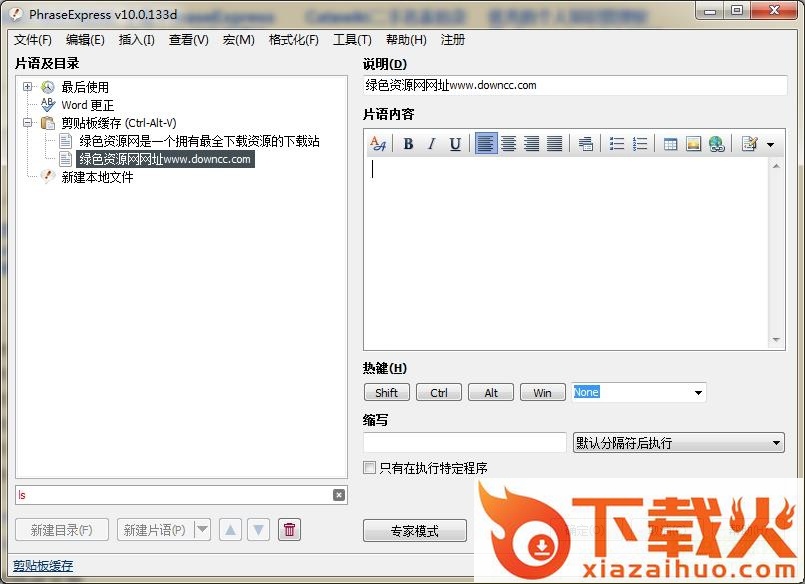Viewport: 805px width, 584px height.
Task: Open the 默认分隔符后执行 dropdown
Action: coord(679,442)
